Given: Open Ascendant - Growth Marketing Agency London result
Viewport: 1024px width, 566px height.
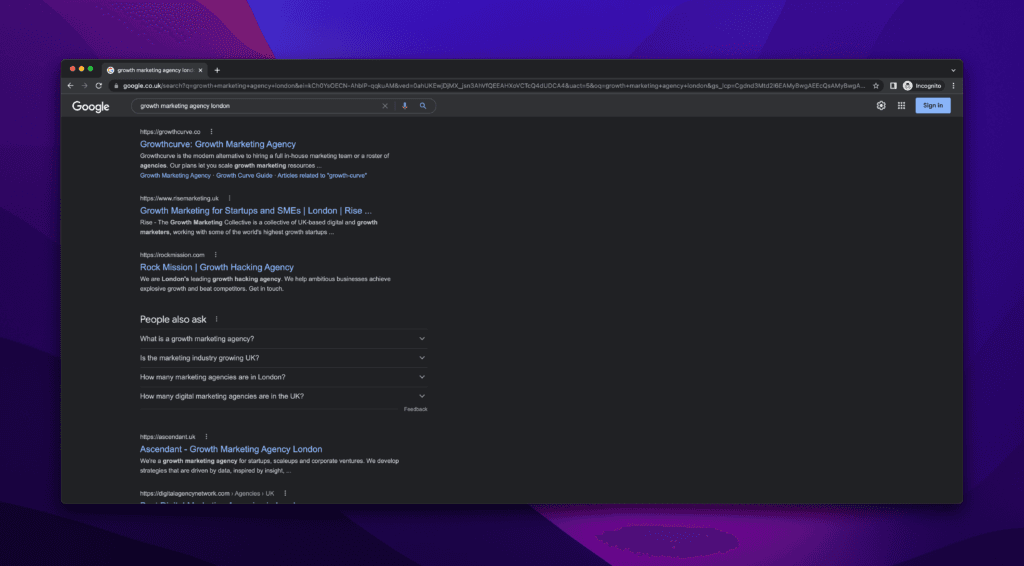Looking at the screenshot, I should point(231,449).
